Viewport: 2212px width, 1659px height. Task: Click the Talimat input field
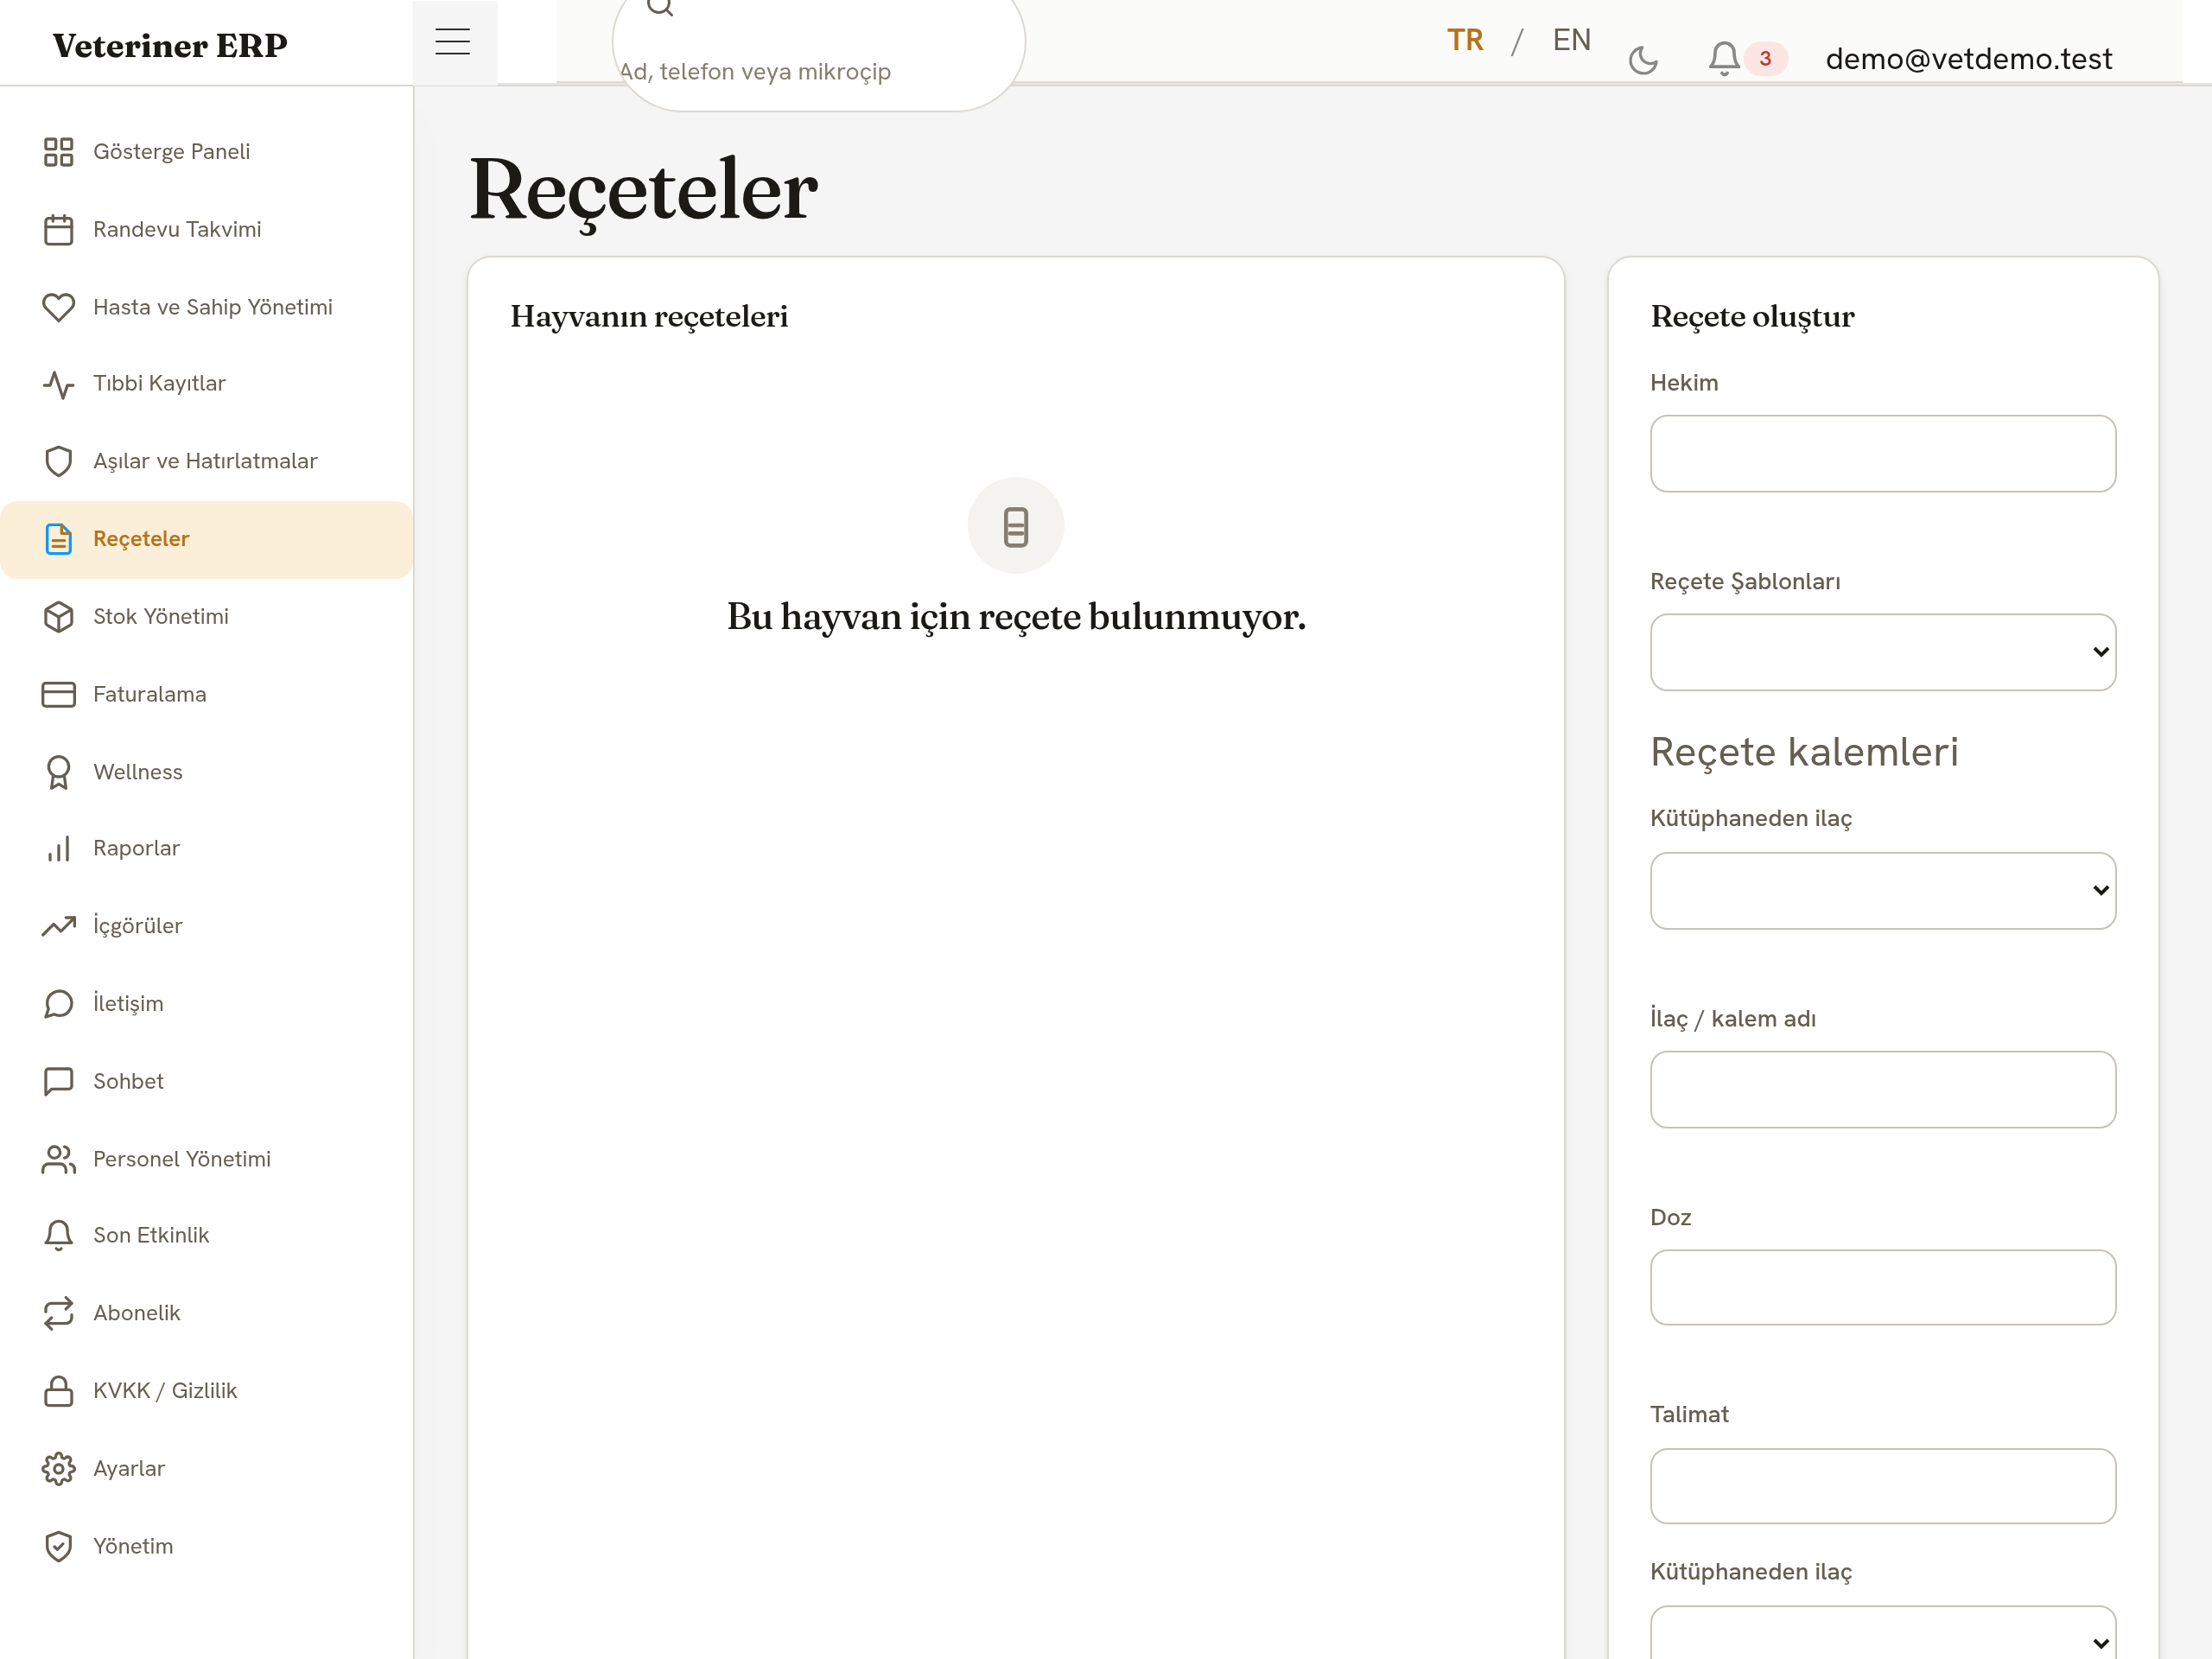pyautogui.click(x=1882, y=1487)
